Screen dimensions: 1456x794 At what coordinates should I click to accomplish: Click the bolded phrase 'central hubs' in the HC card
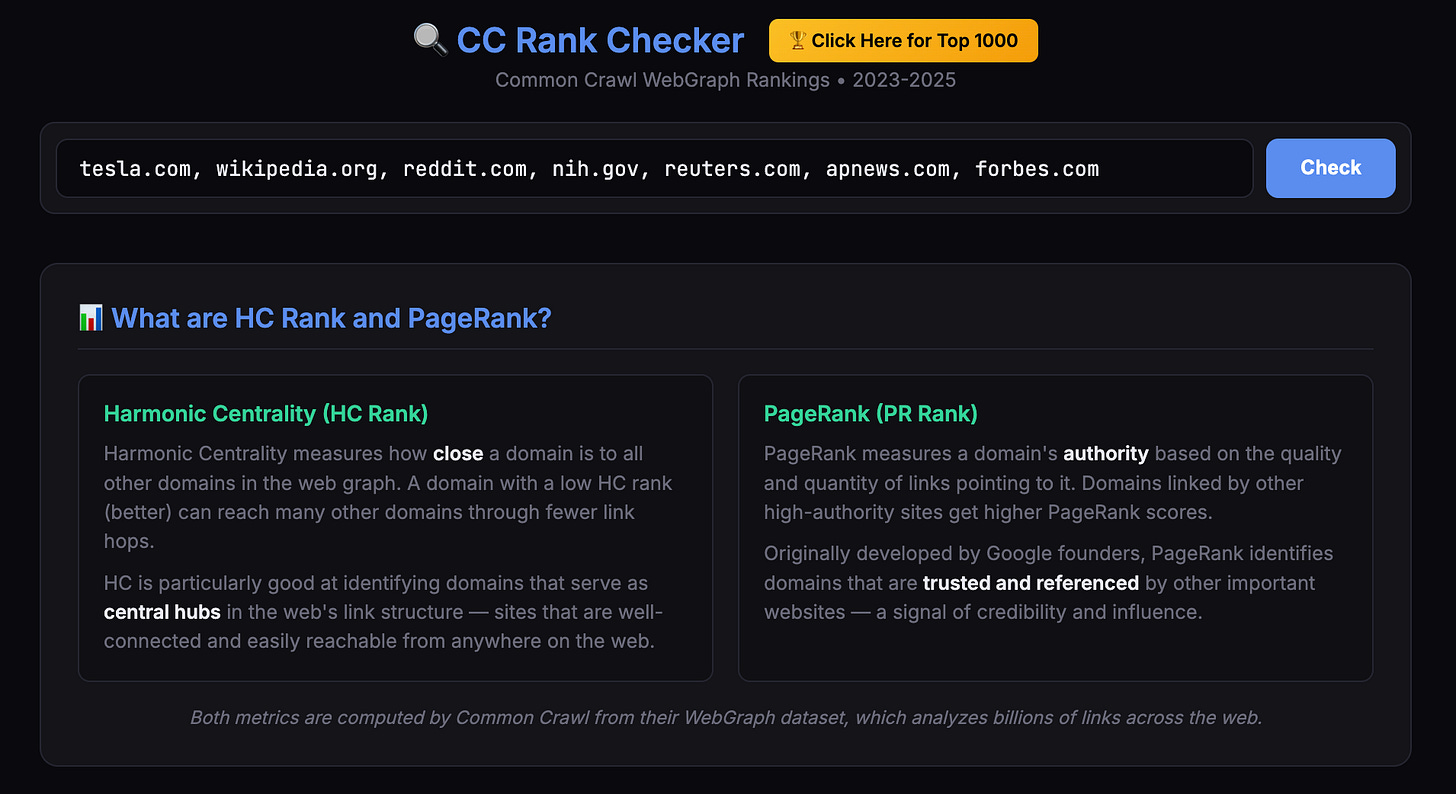[161, 612]
